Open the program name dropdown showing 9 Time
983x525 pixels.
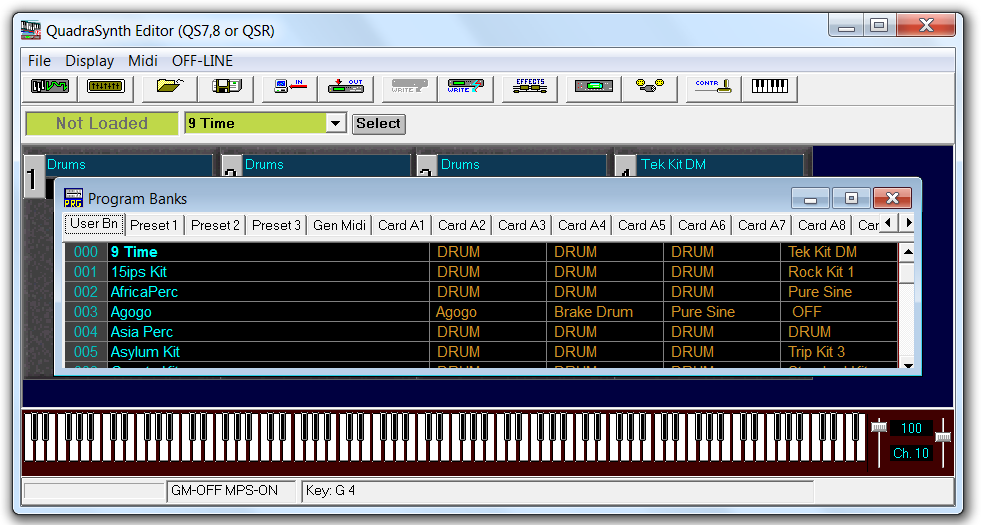point(336,124)
